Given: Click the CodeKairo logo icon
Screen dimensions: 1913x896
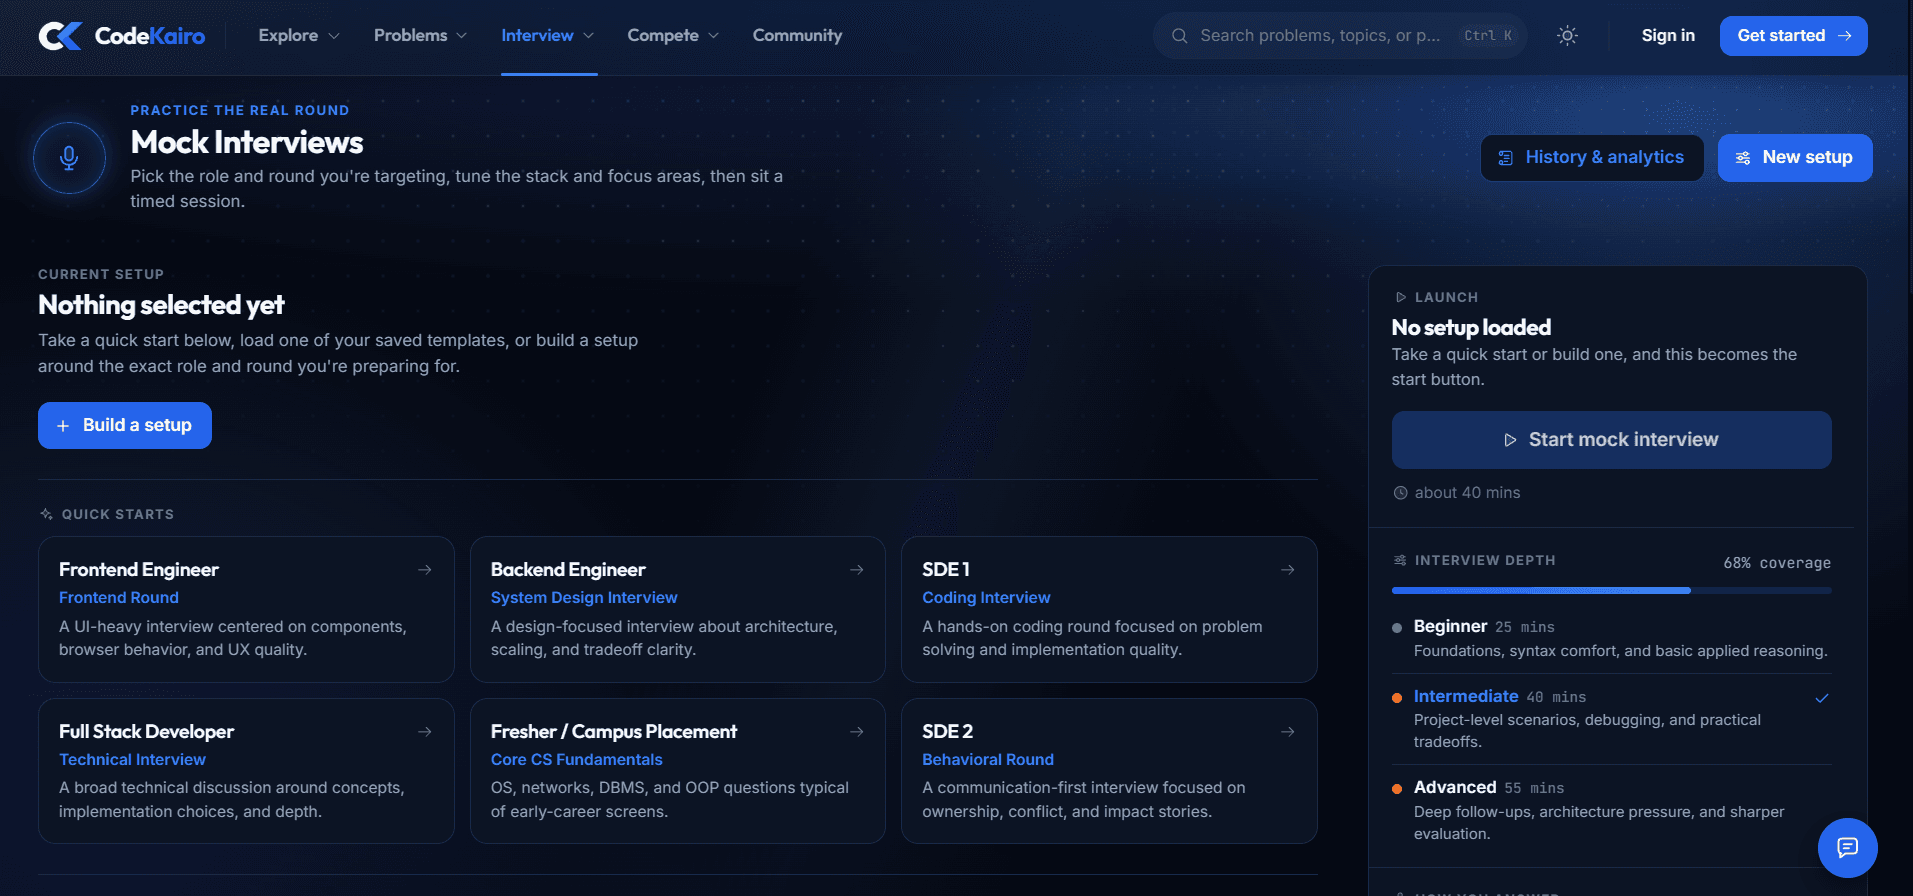Looking at the screenshot, I should tap(60, 36).
